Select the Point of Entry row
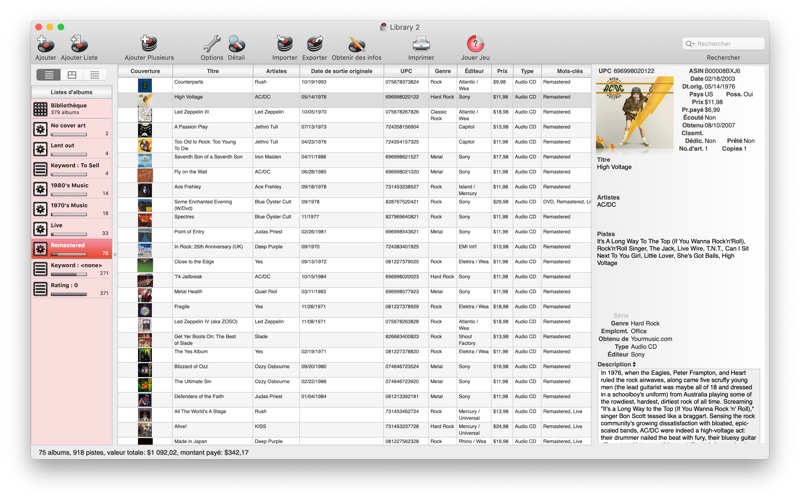 [355, 235]
